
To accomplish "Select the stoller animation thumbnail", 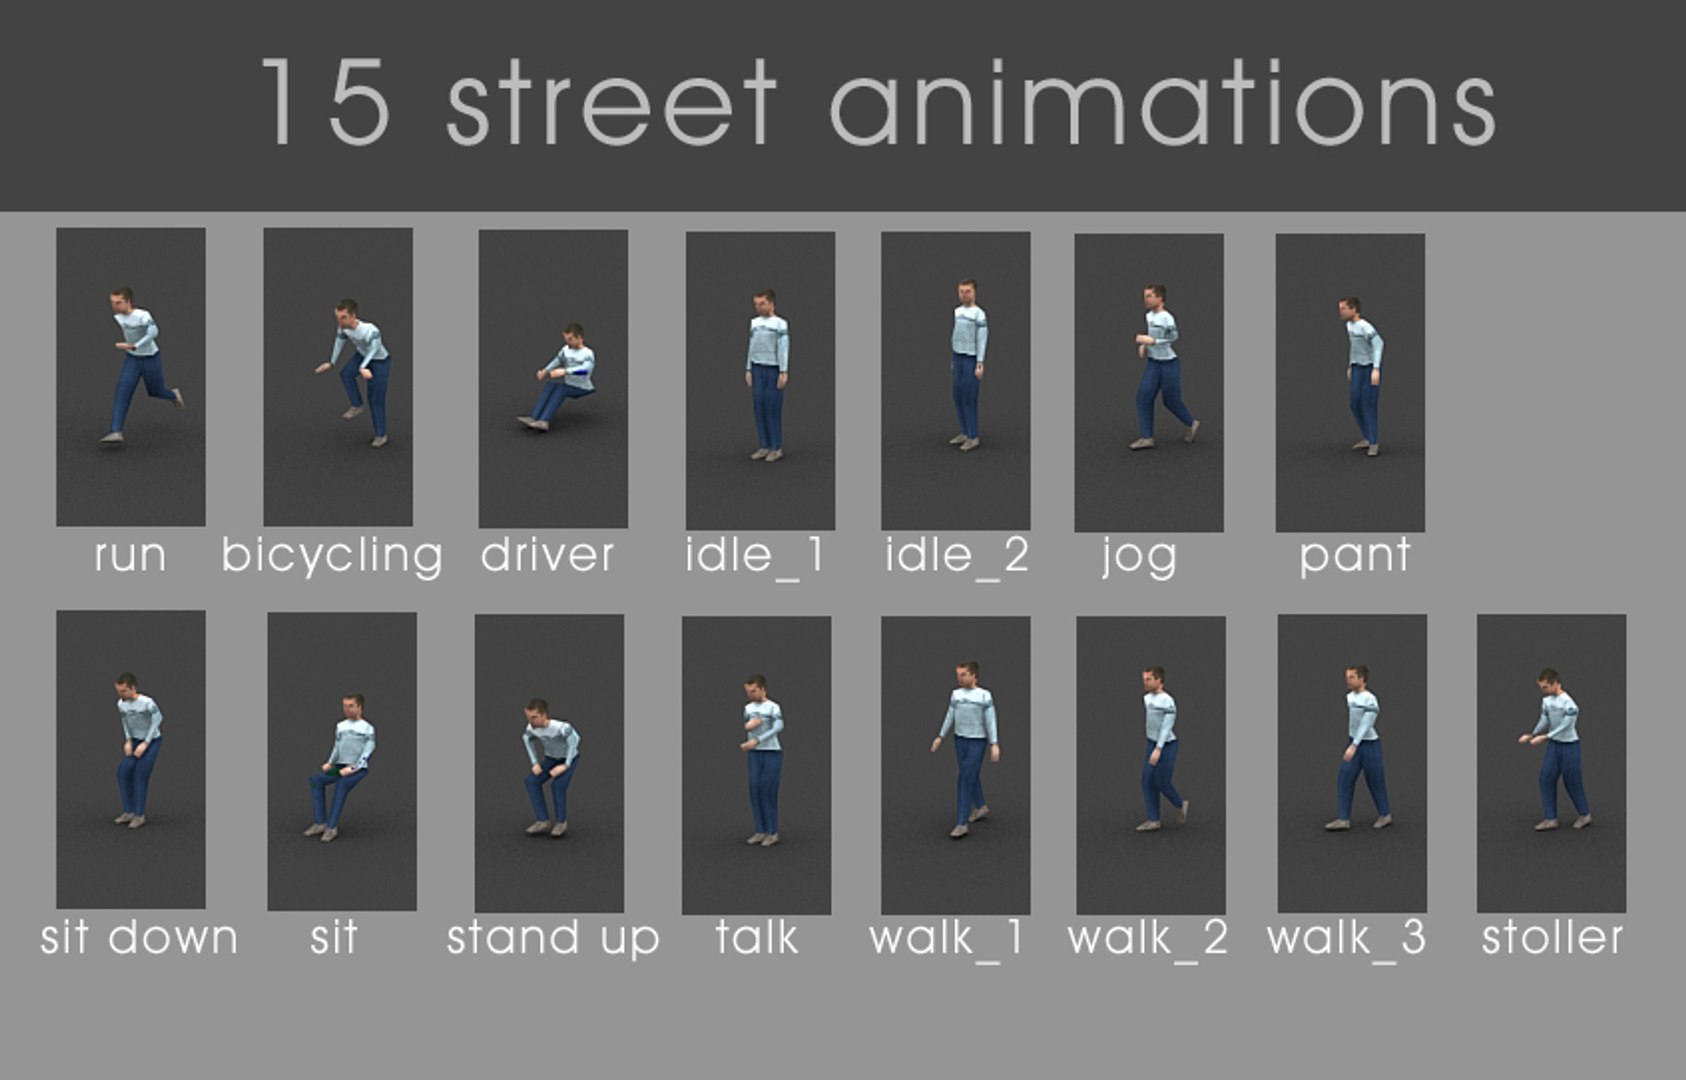I will [x=1552, y=764].
